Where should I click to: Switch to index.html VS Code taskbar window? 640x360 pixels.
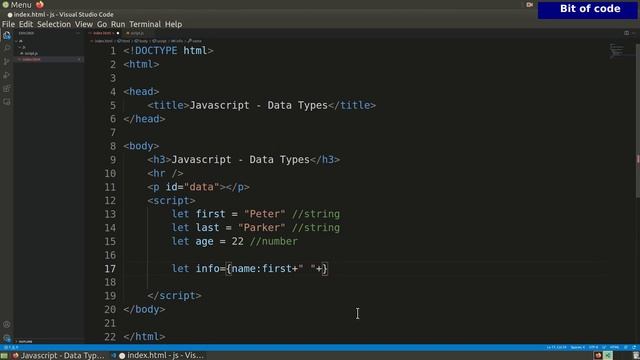[157, 356]
